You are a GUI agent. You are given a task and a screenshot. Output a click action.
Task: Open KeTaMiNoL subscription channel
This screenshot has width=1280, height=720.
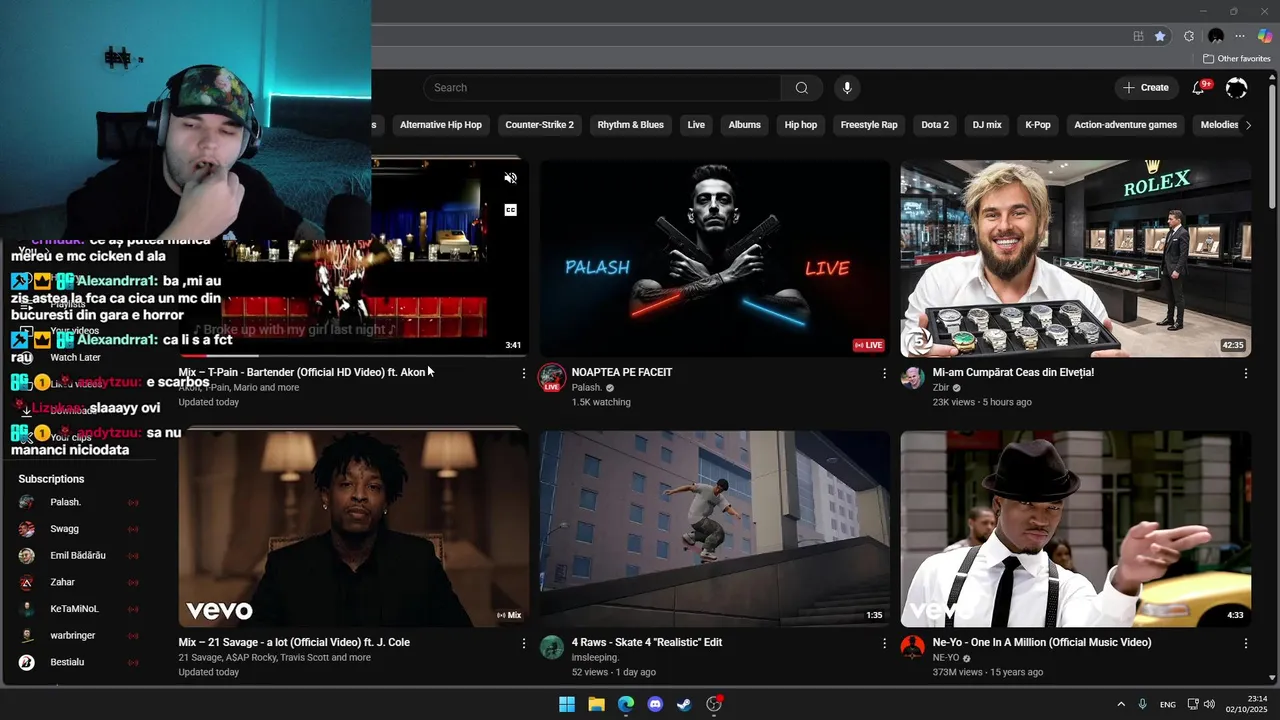click(x=78, y=609)
